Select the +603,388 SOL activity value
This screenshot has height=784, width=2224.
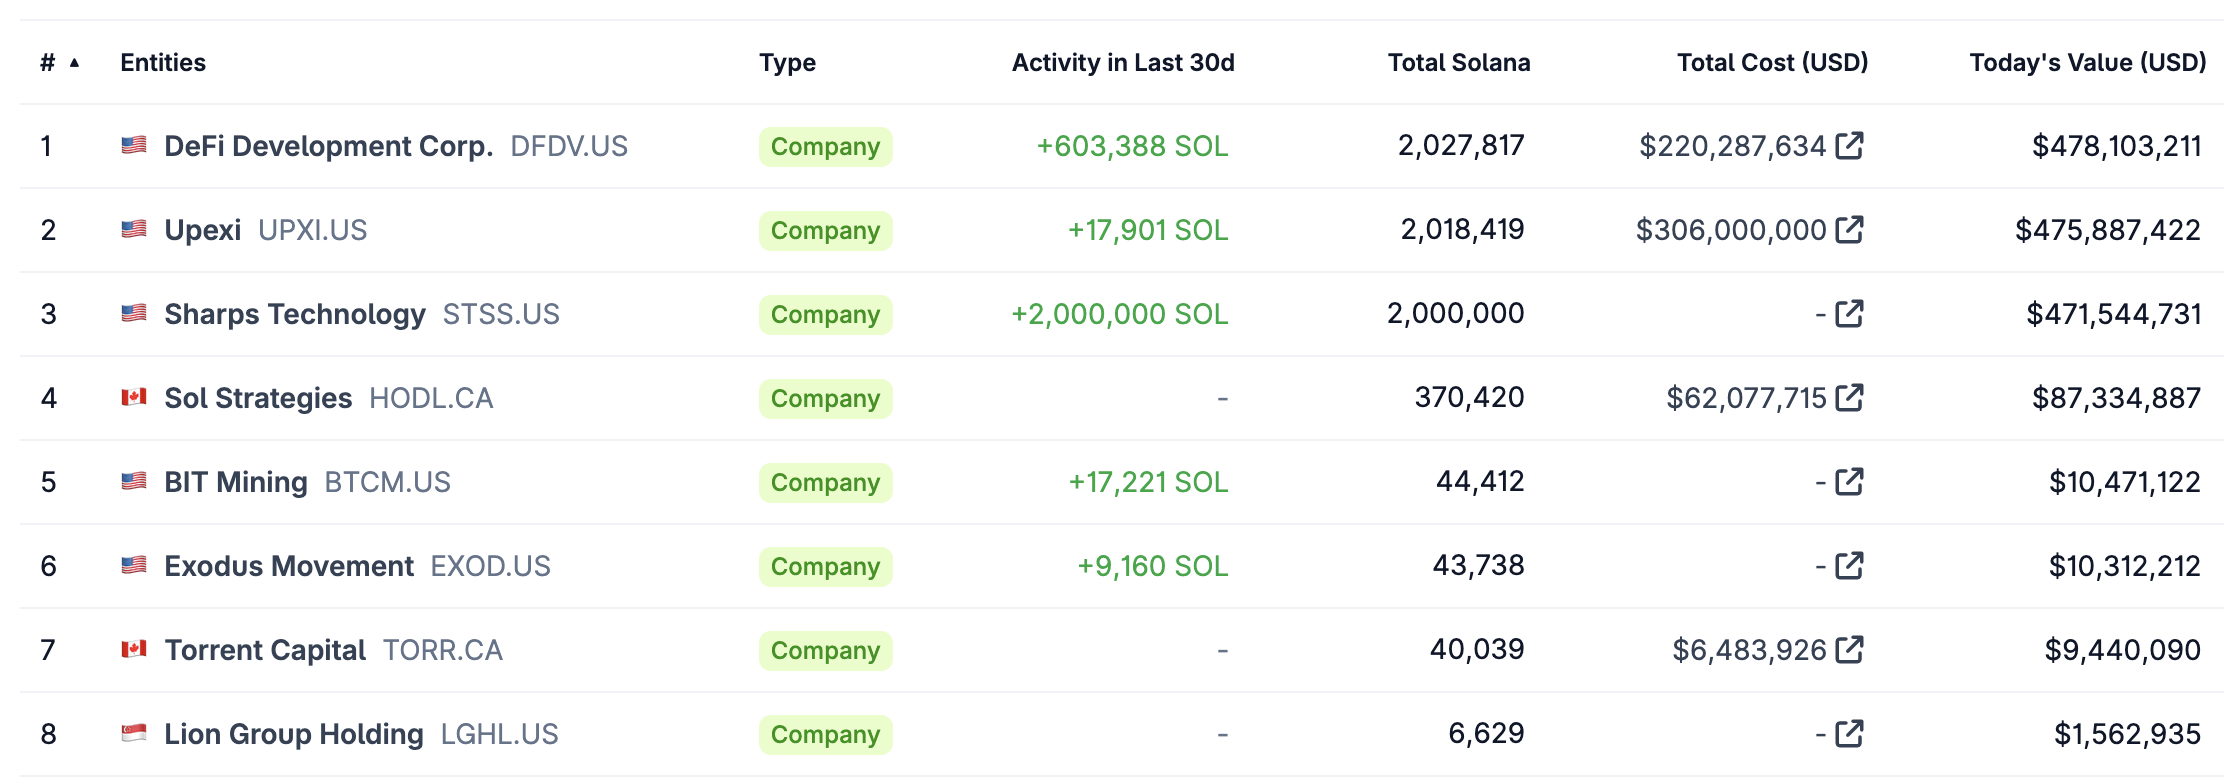[1132, 146]
